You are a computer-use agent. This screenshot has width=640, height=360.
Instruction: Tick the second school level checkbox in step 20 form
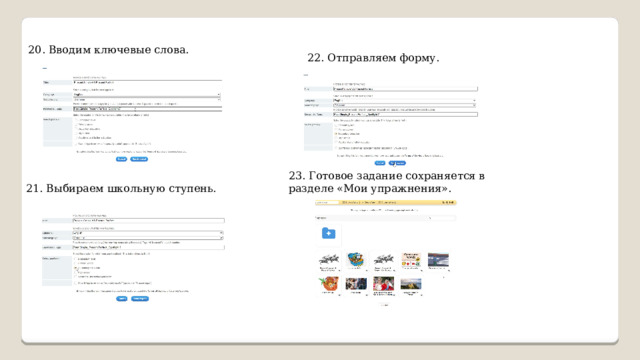point(76,124)
